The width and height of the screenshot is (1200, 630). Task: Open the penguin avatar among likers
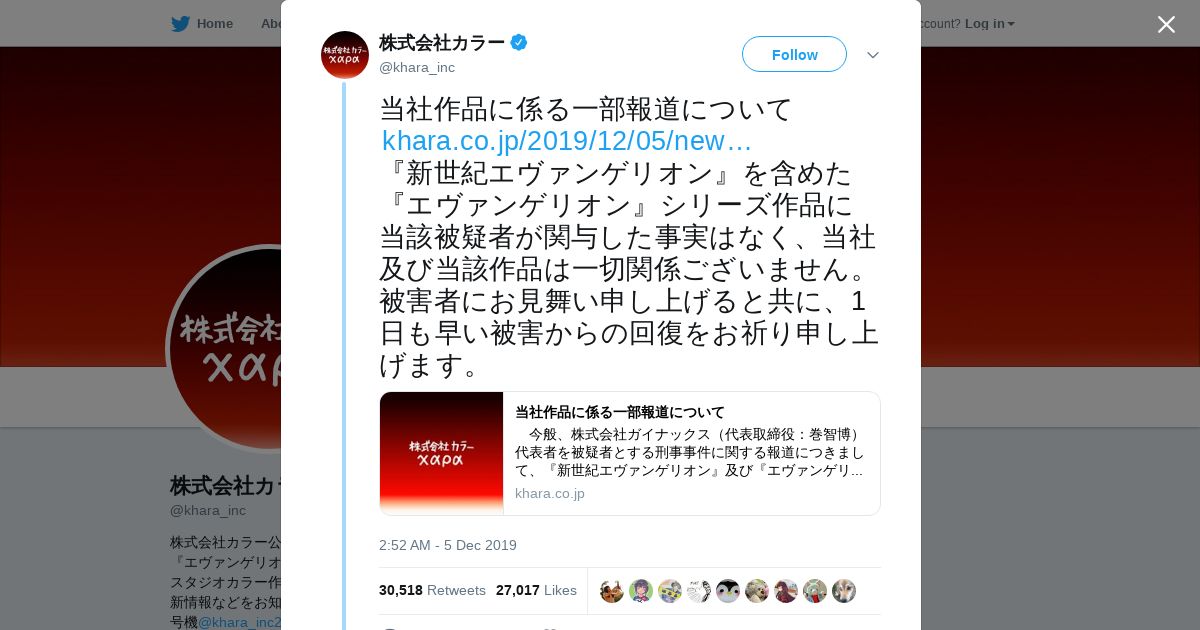pos(728,591)
